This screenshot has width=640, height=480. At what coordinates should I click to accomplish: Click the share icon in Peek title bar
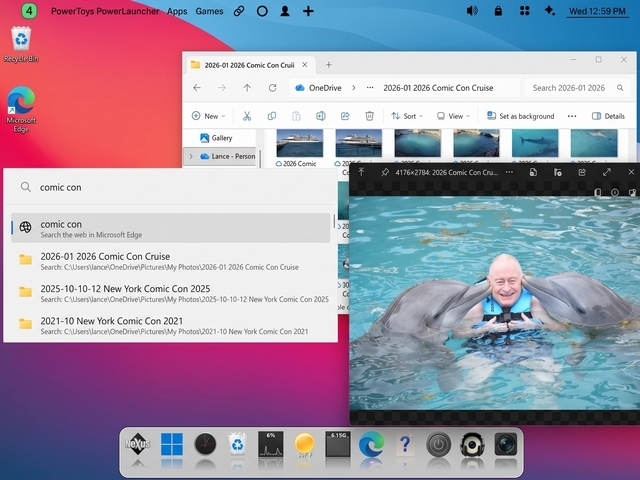pyautogui.click(x=582, y=172)
